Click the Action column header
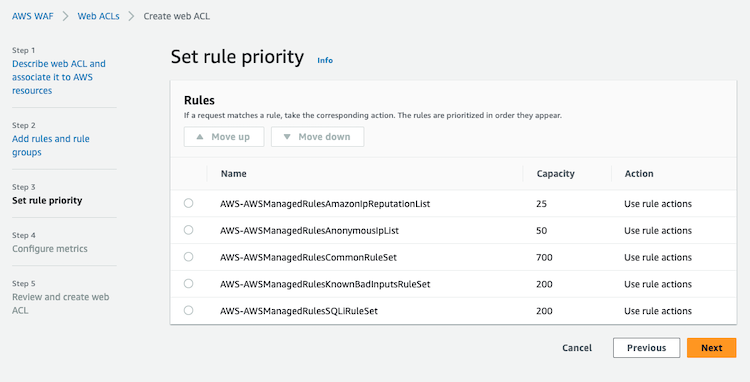The image size is (750, 382). click(639, 174)
